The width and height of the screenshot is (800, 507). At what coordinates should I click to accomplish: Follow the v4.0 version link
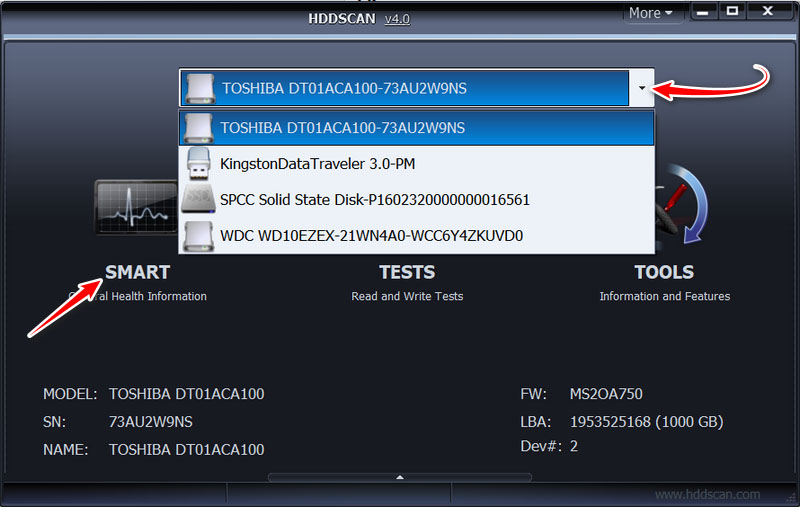(397, 19)
